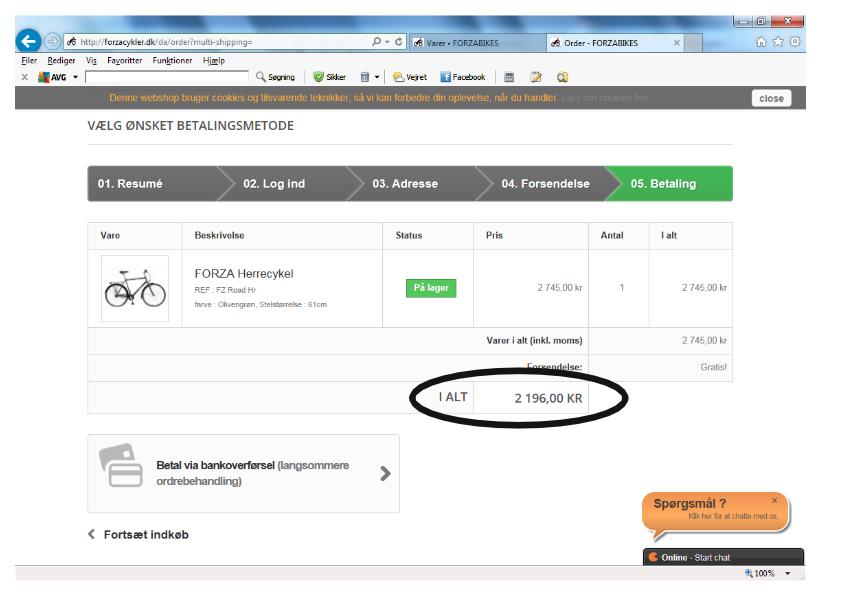The image size is (842, 595).
Task: Click the REF : FZ Road Hr text
Action: pos(225,290)
